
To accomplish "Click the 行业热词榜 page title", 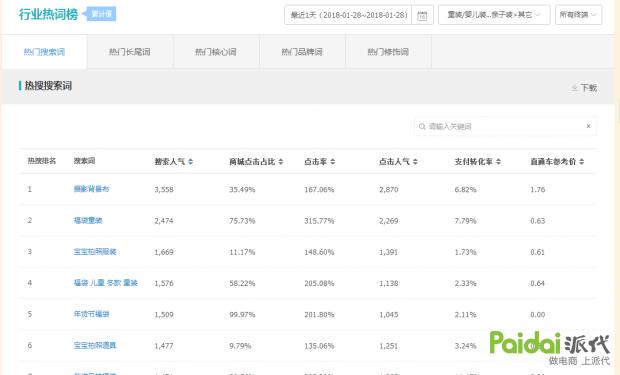I will 48,14.
